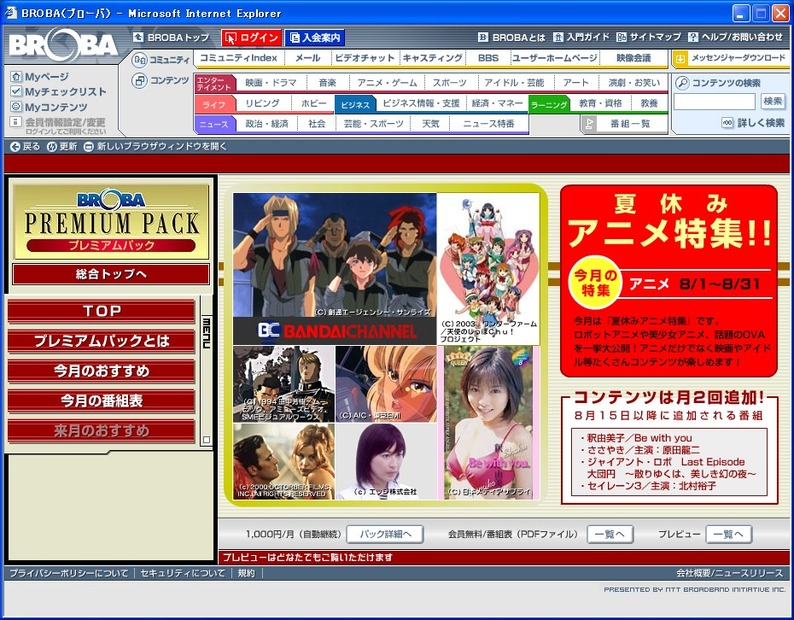794x620 pixels.
Task: Open セキュリティについて link
Action: tap(182, 573)
